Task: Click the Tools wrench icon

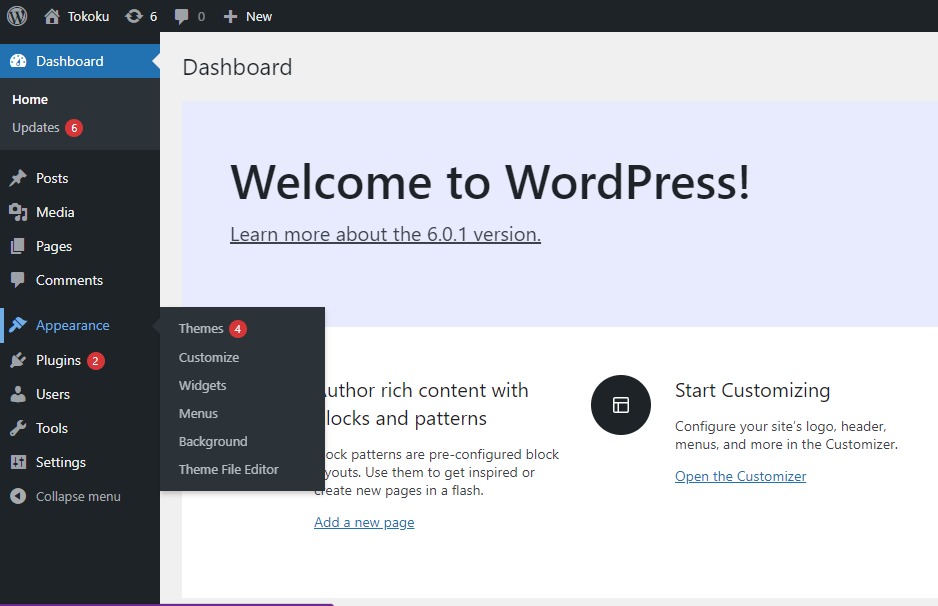Action: [19, 428]
